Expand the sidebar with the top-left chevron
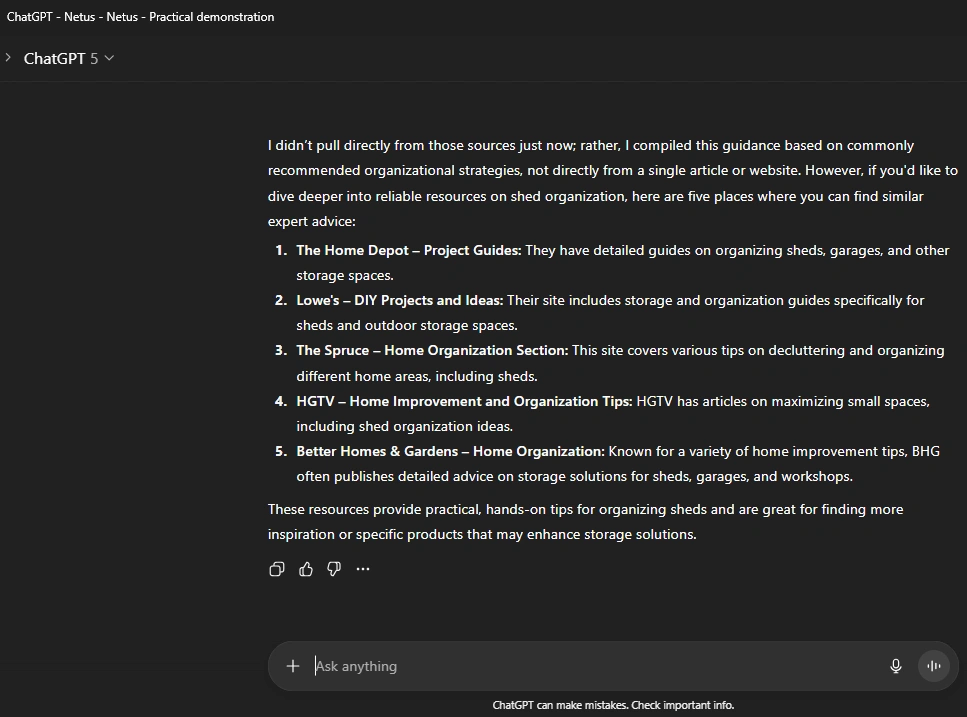967x717 pixels. pyautogui.click(x=8, y=58)
